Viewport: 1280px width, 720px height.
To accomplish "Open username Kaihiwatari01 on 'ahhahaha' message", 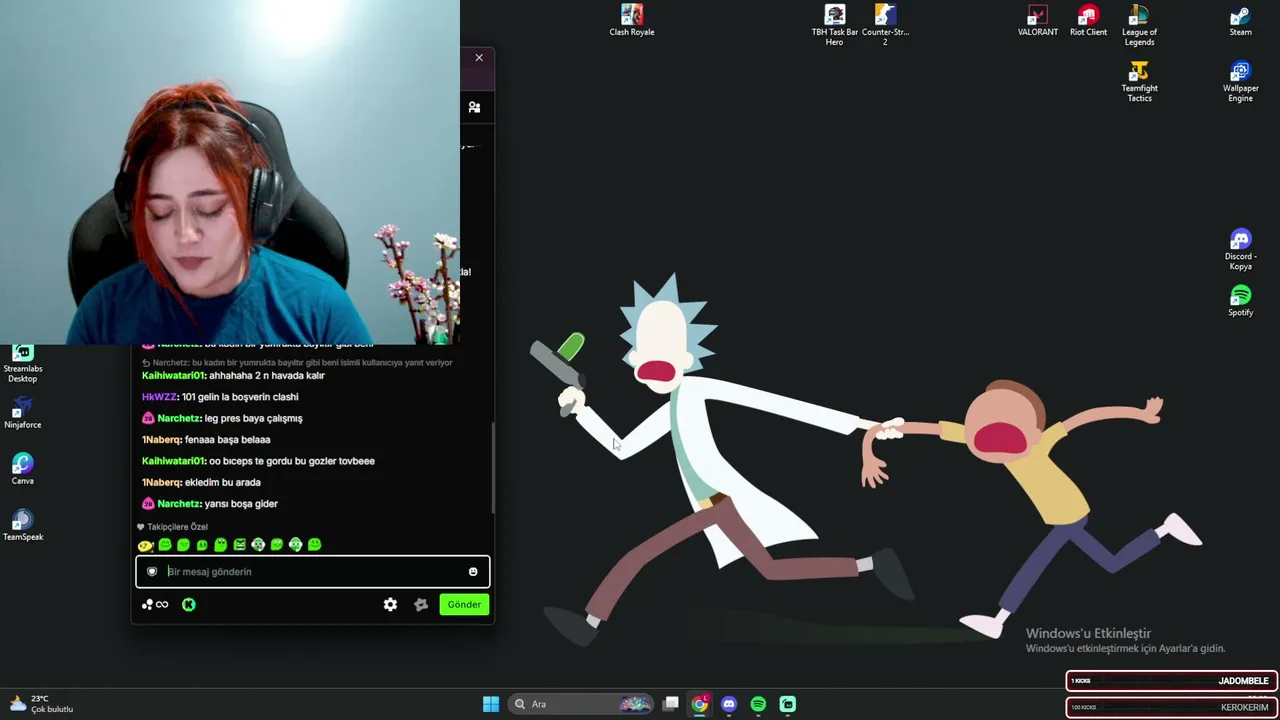I will click(173, 376).
